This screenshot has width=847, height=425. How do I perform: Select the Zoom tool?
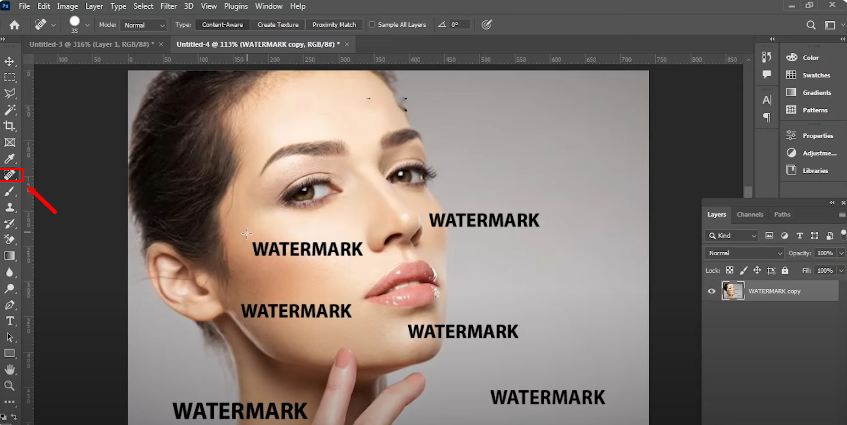[10, 386]
